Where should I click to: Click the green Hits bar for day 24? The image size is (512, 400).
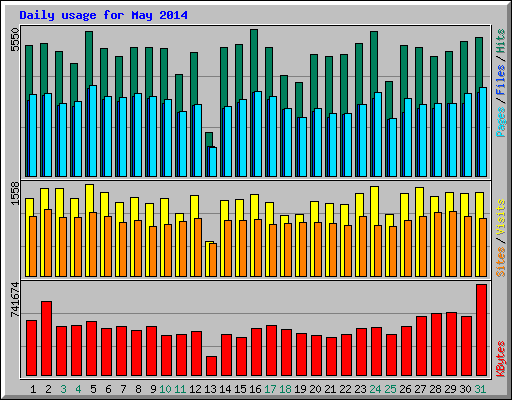coord(374,62)
